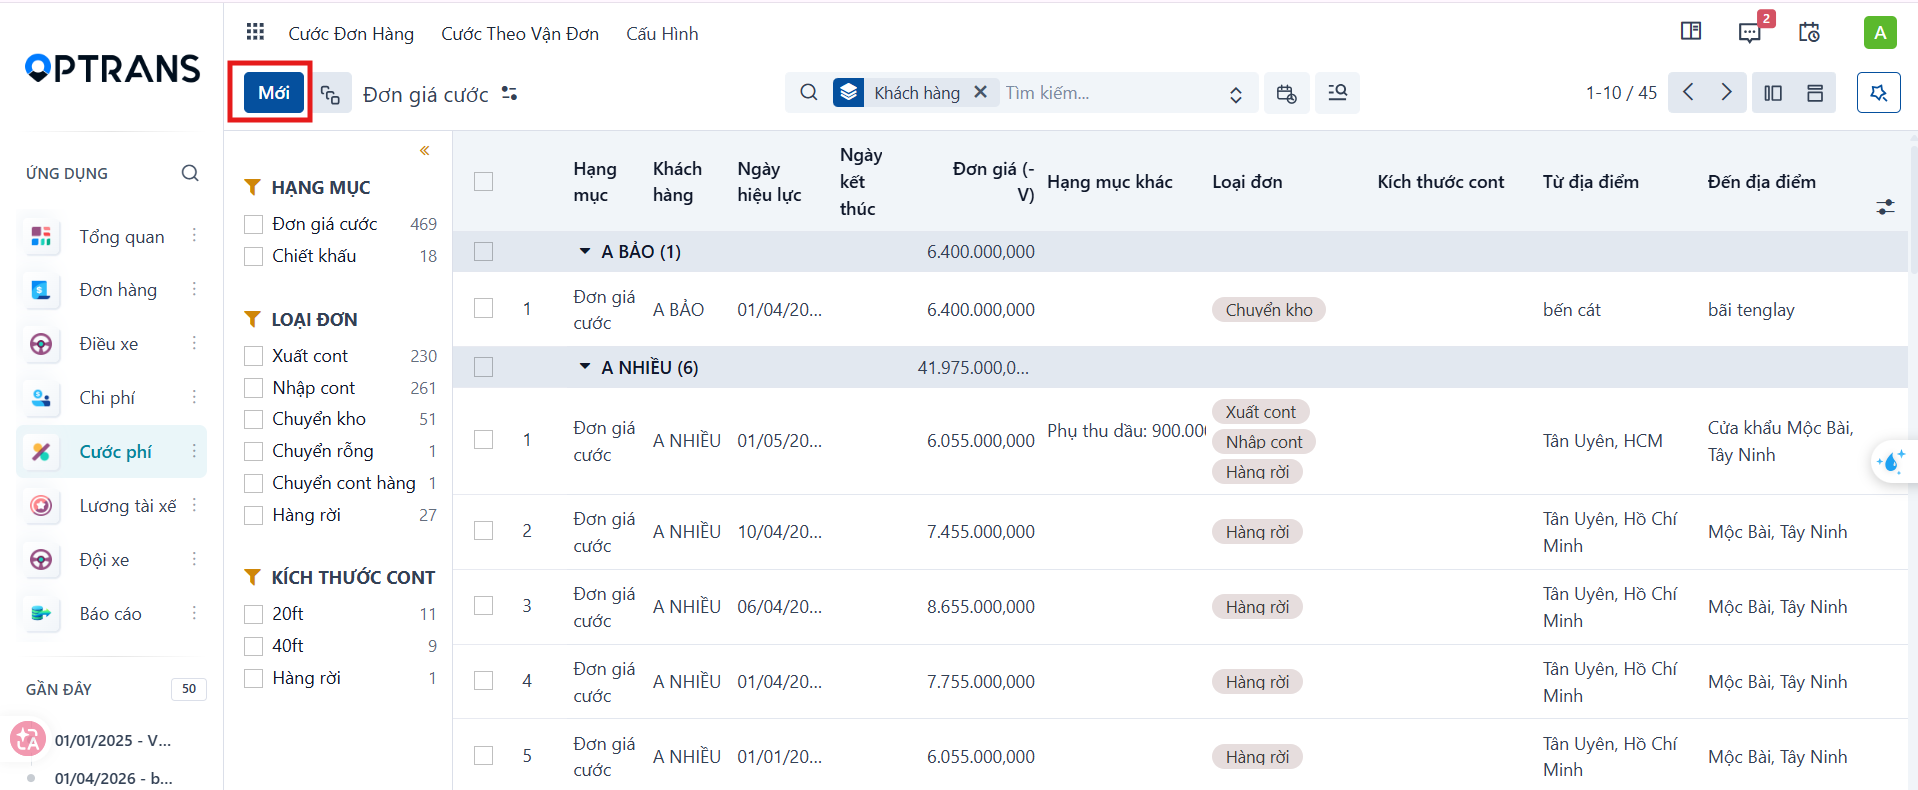Click the Mới button
This screenshot has height=790, width=1918.
pos(273,93)
